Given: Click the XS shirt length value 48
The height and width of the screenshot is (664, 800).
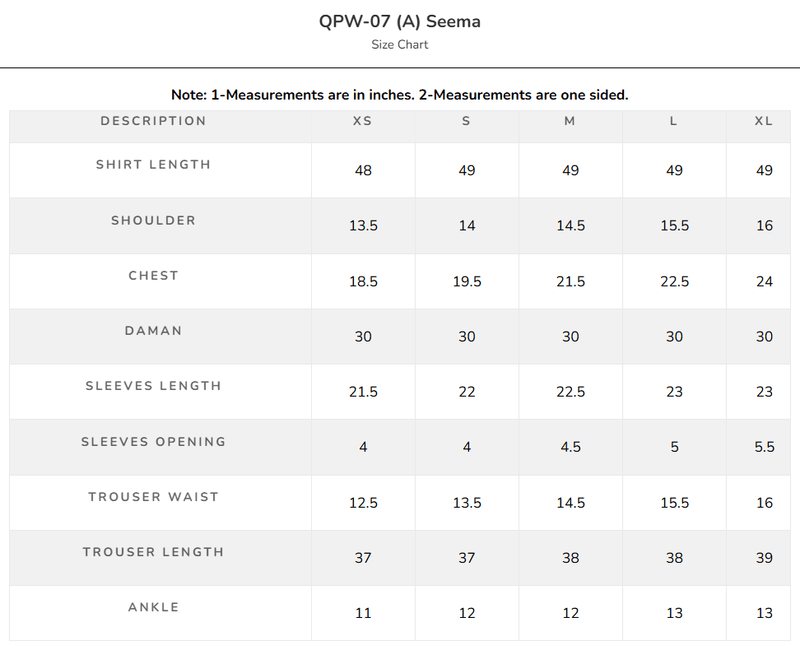Looking at the screenshot, I should [363, 170].
